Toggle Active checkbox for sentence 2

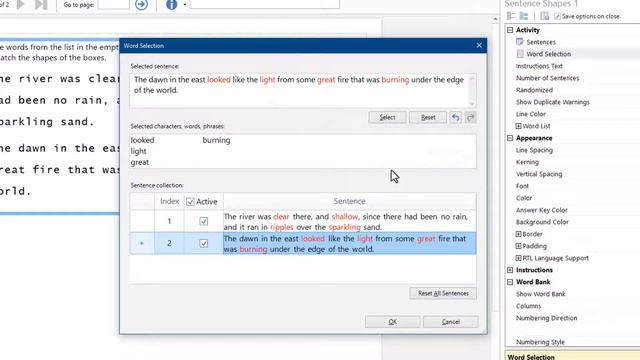pos(204,243)
